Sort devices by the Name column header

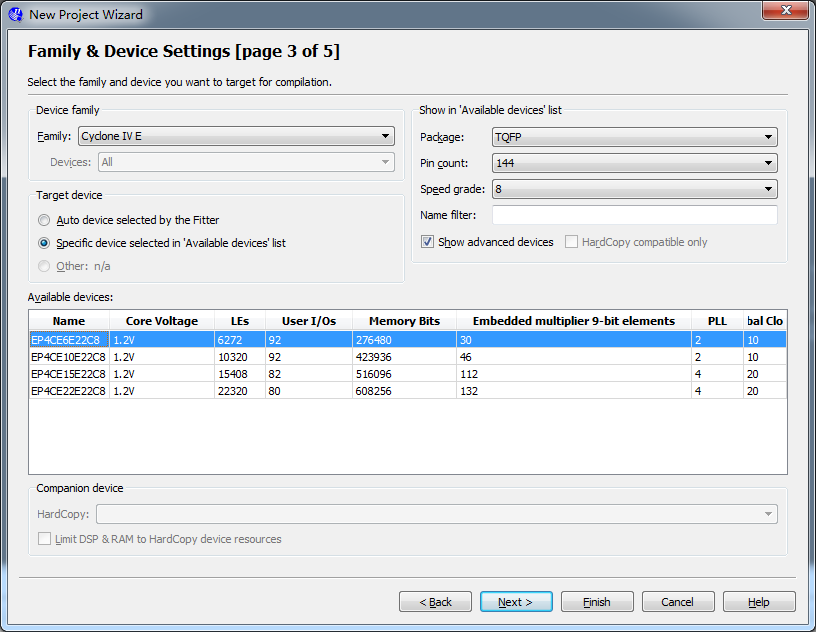coord(69,321)
